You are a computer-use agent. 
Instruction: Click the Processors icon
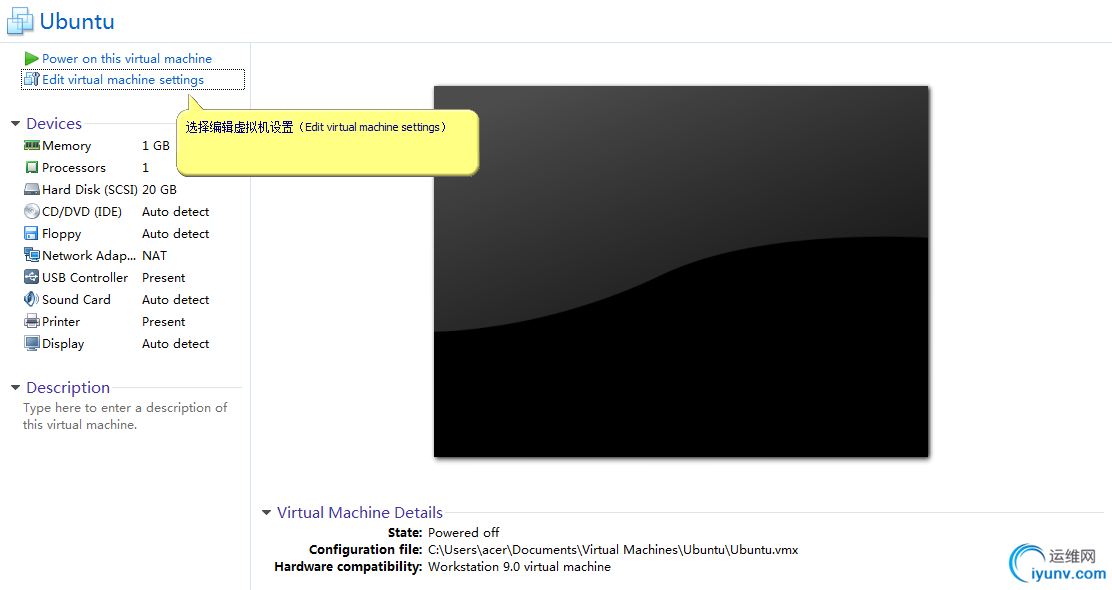point(32,167)
